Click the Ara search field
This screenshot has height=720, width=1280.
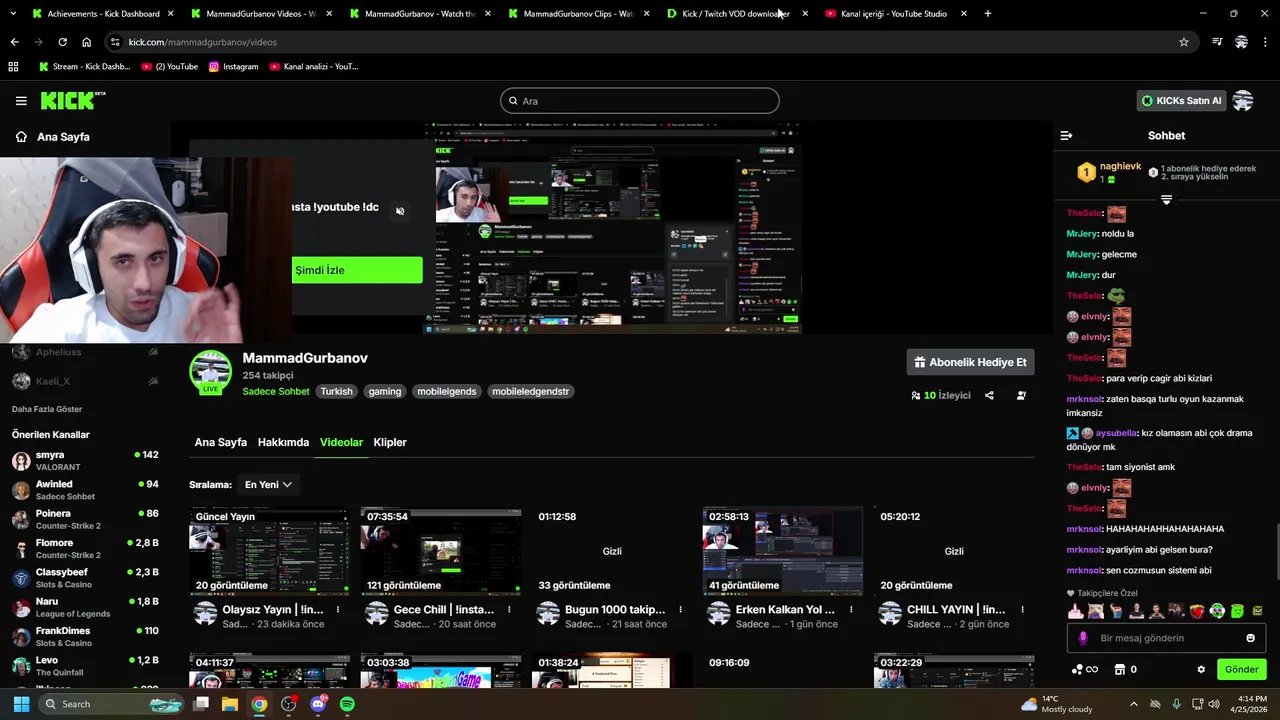click(640, 101)
